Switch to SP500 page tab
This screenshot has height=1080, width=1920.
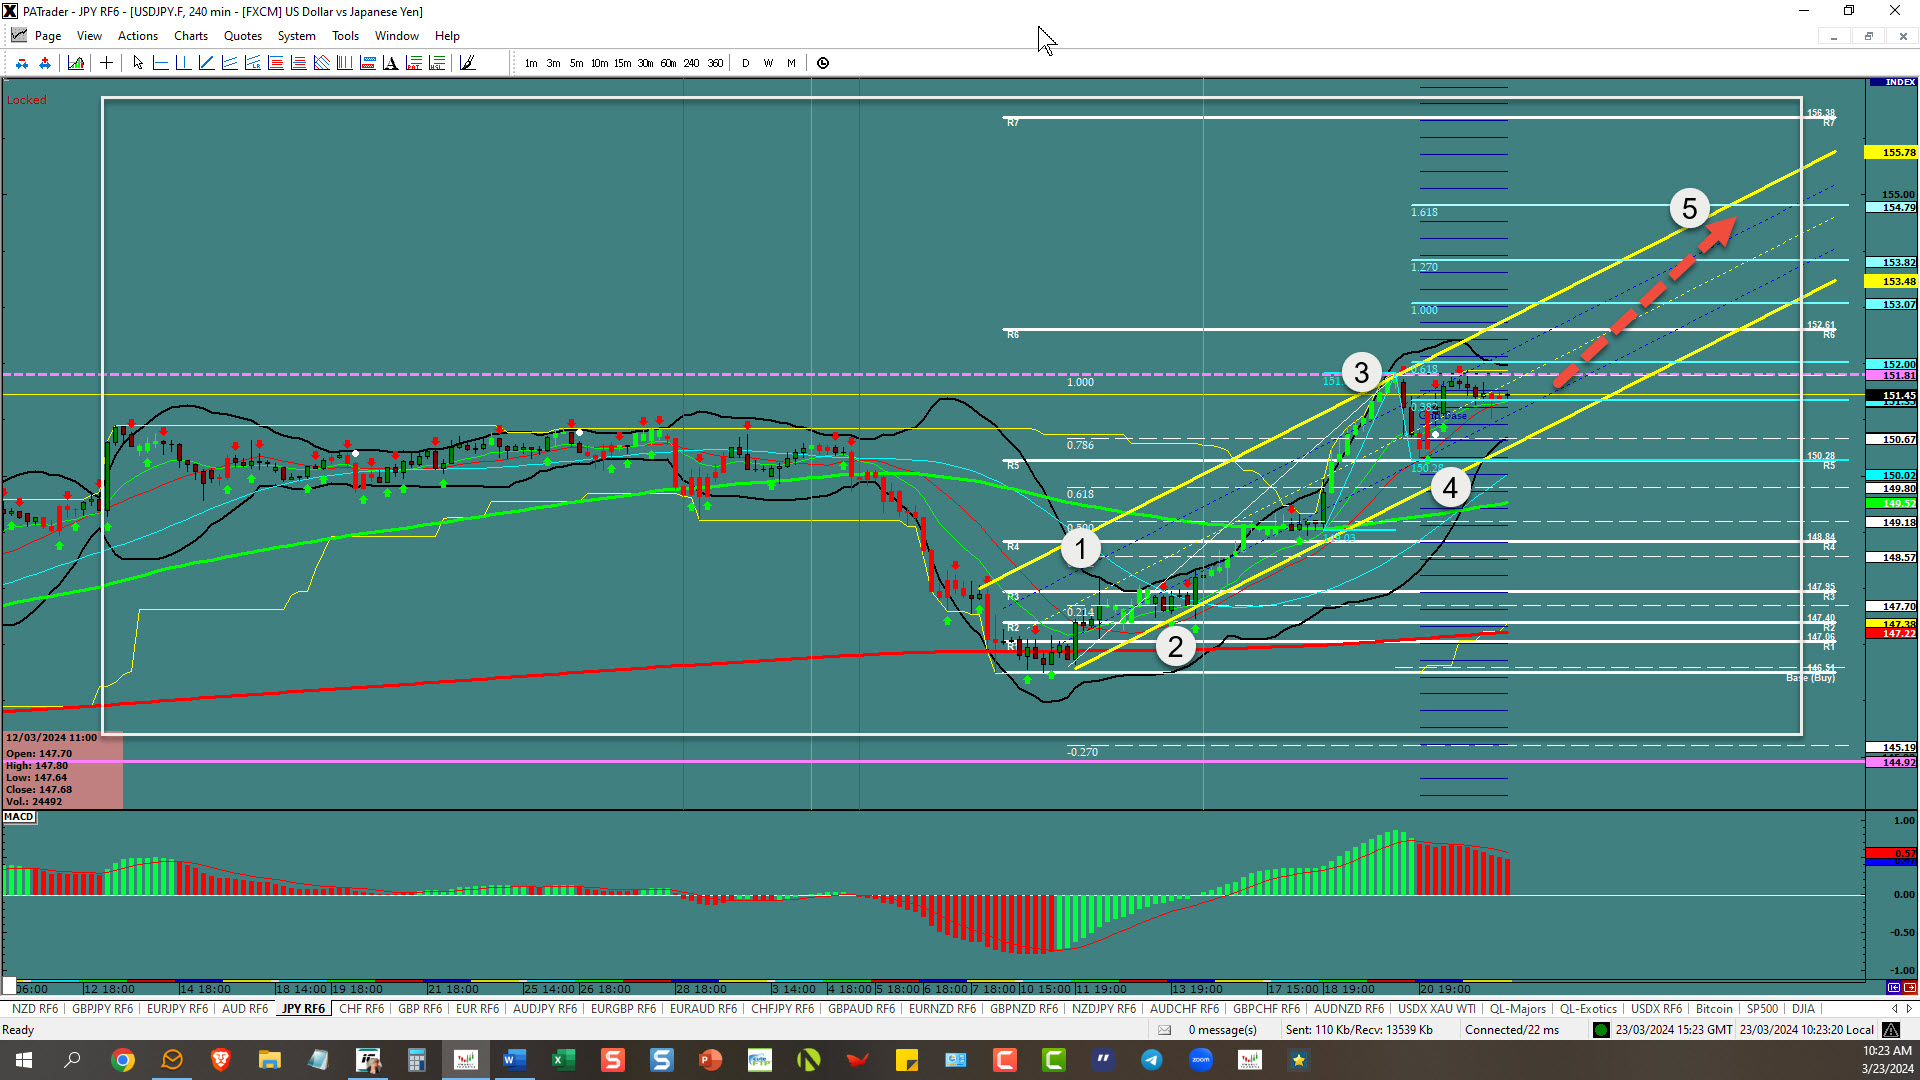coord(1762,1009)
